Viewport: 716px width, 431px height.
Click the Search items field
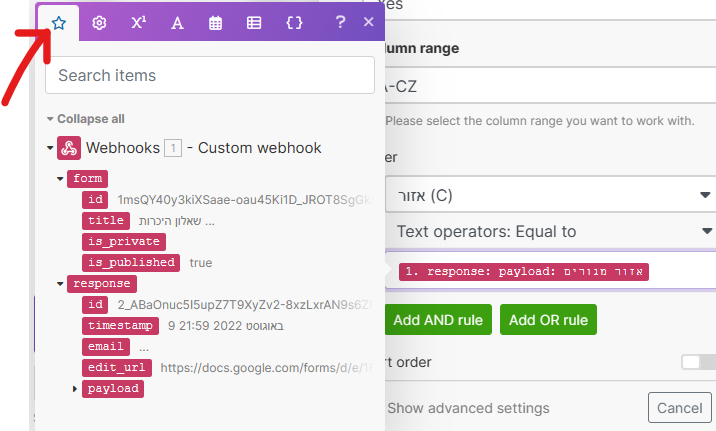[209, 75]
